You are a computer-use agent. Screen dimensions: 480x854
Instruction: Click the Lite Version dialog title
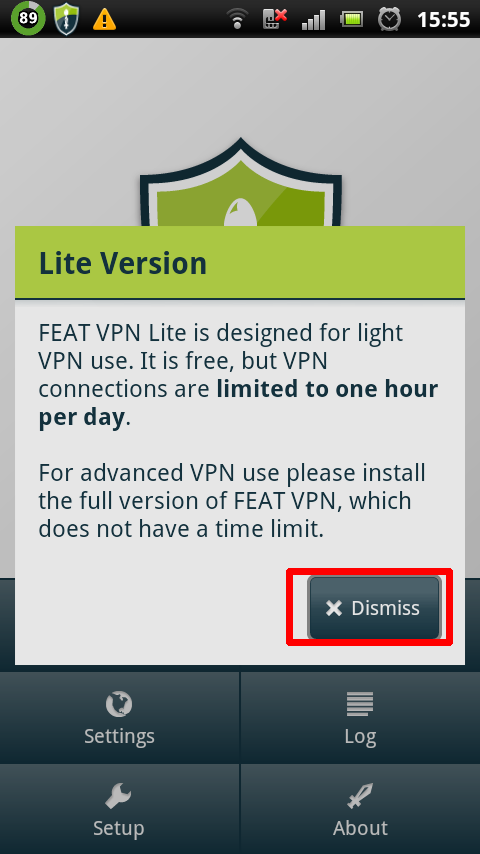(123, 264)
